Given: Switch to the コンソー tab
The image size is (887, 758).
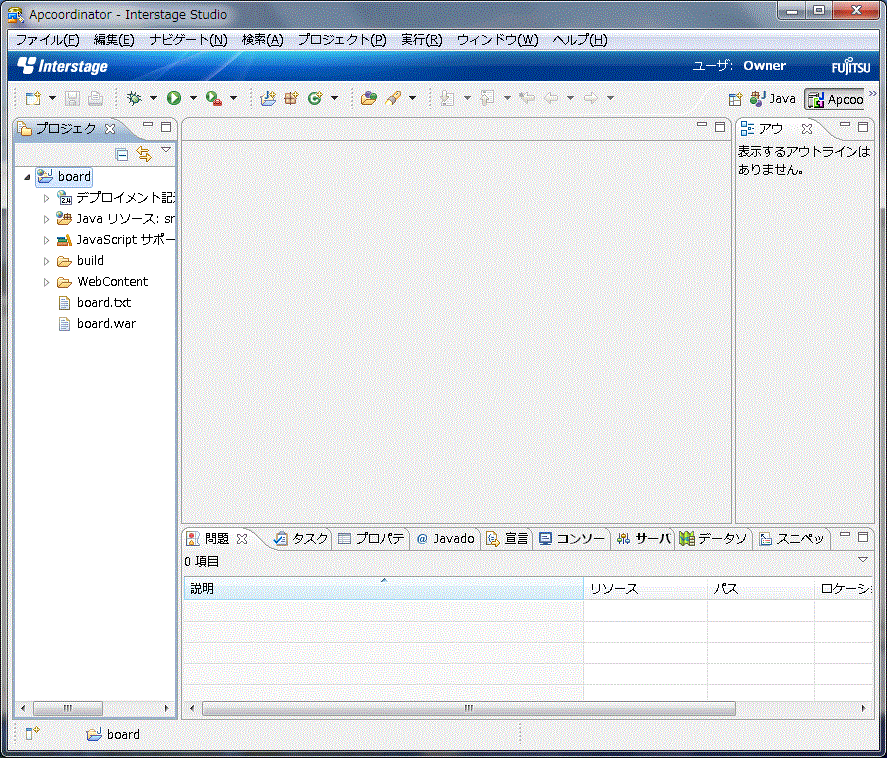Looking at the screenshot, I should click(572, 538).
